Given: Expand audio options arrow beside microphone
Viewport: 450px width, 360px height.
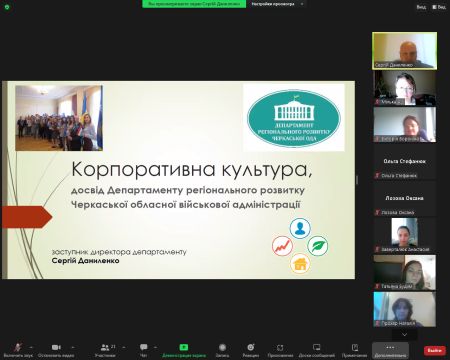Looking at the screenshot, I should (x=31, y=347).
